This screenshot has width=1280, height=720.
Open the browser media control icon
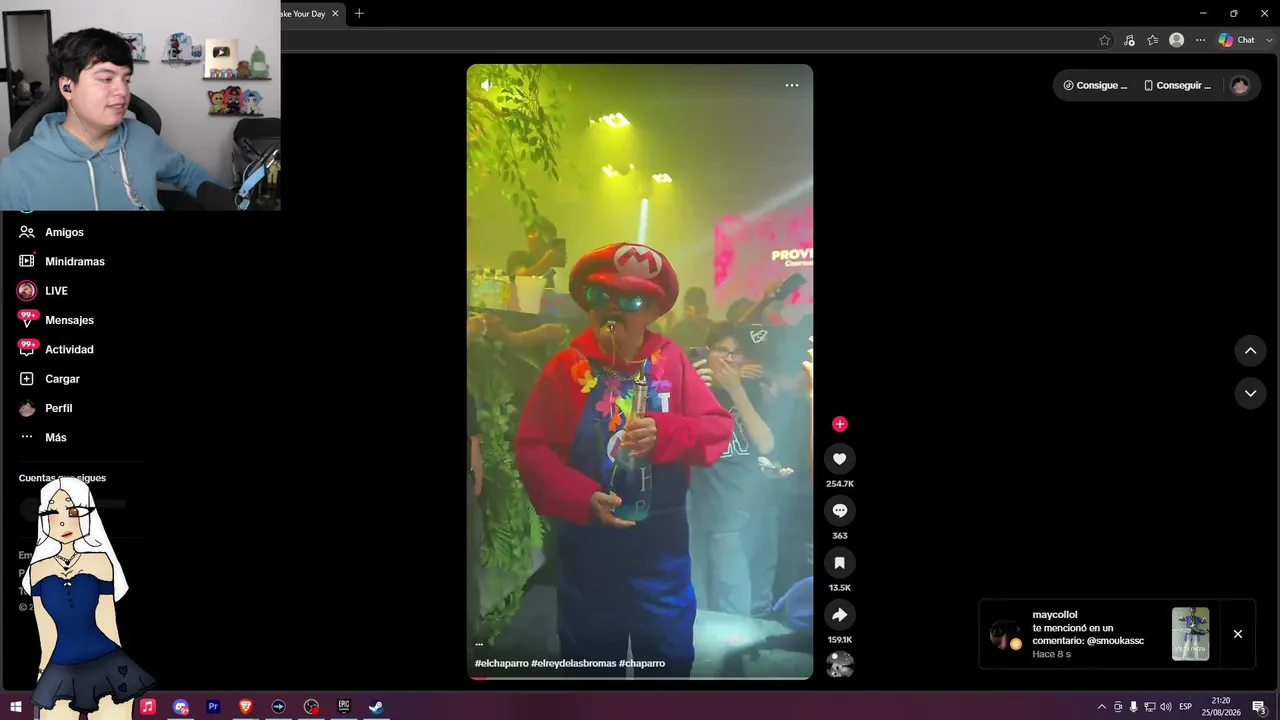tap(1129, 40)
